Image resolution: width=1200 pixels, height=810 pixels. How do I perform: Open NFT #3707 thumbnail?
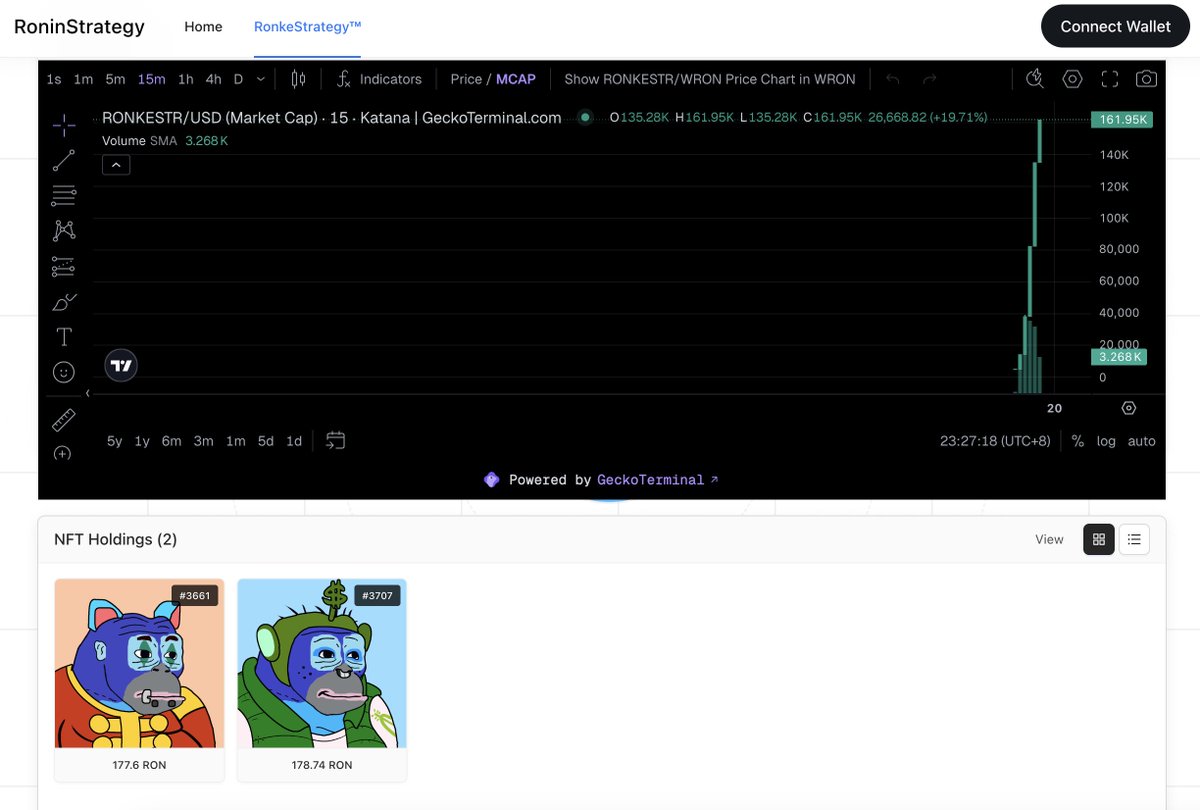[x=322, y=663]
